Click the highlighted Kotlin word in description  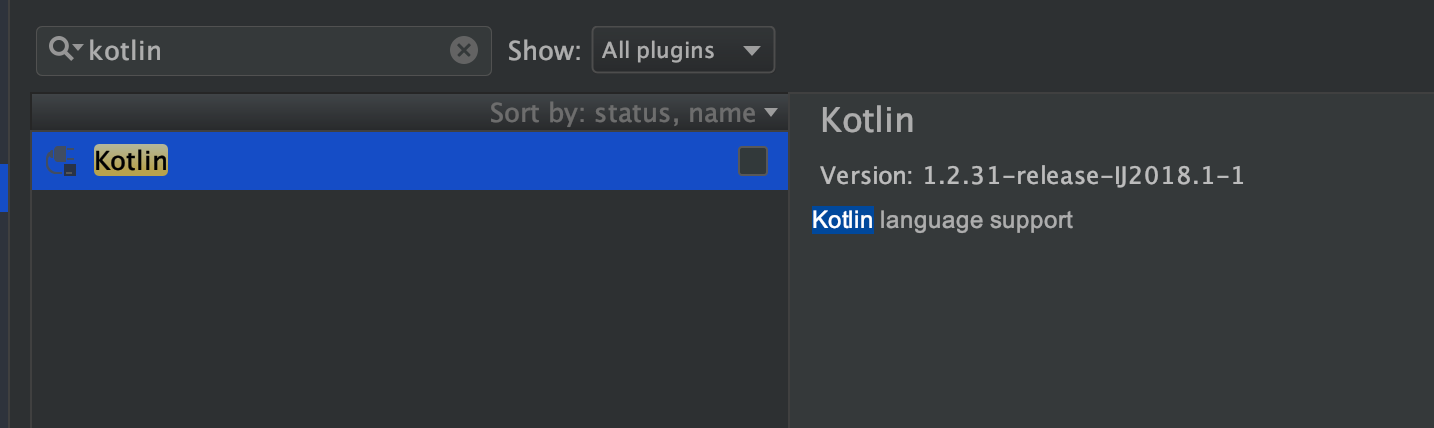(842, 220)
